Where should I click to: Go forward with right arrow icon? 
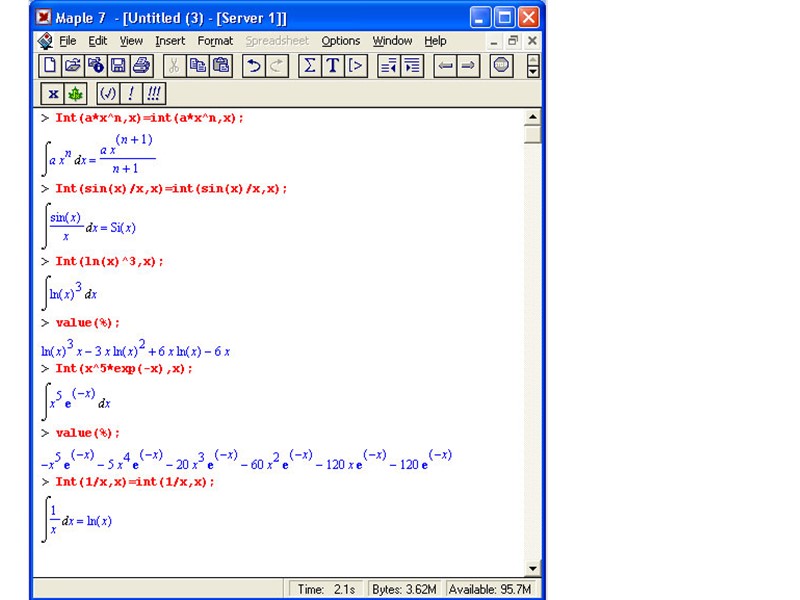pyautogui.click(x=468, y=66)
